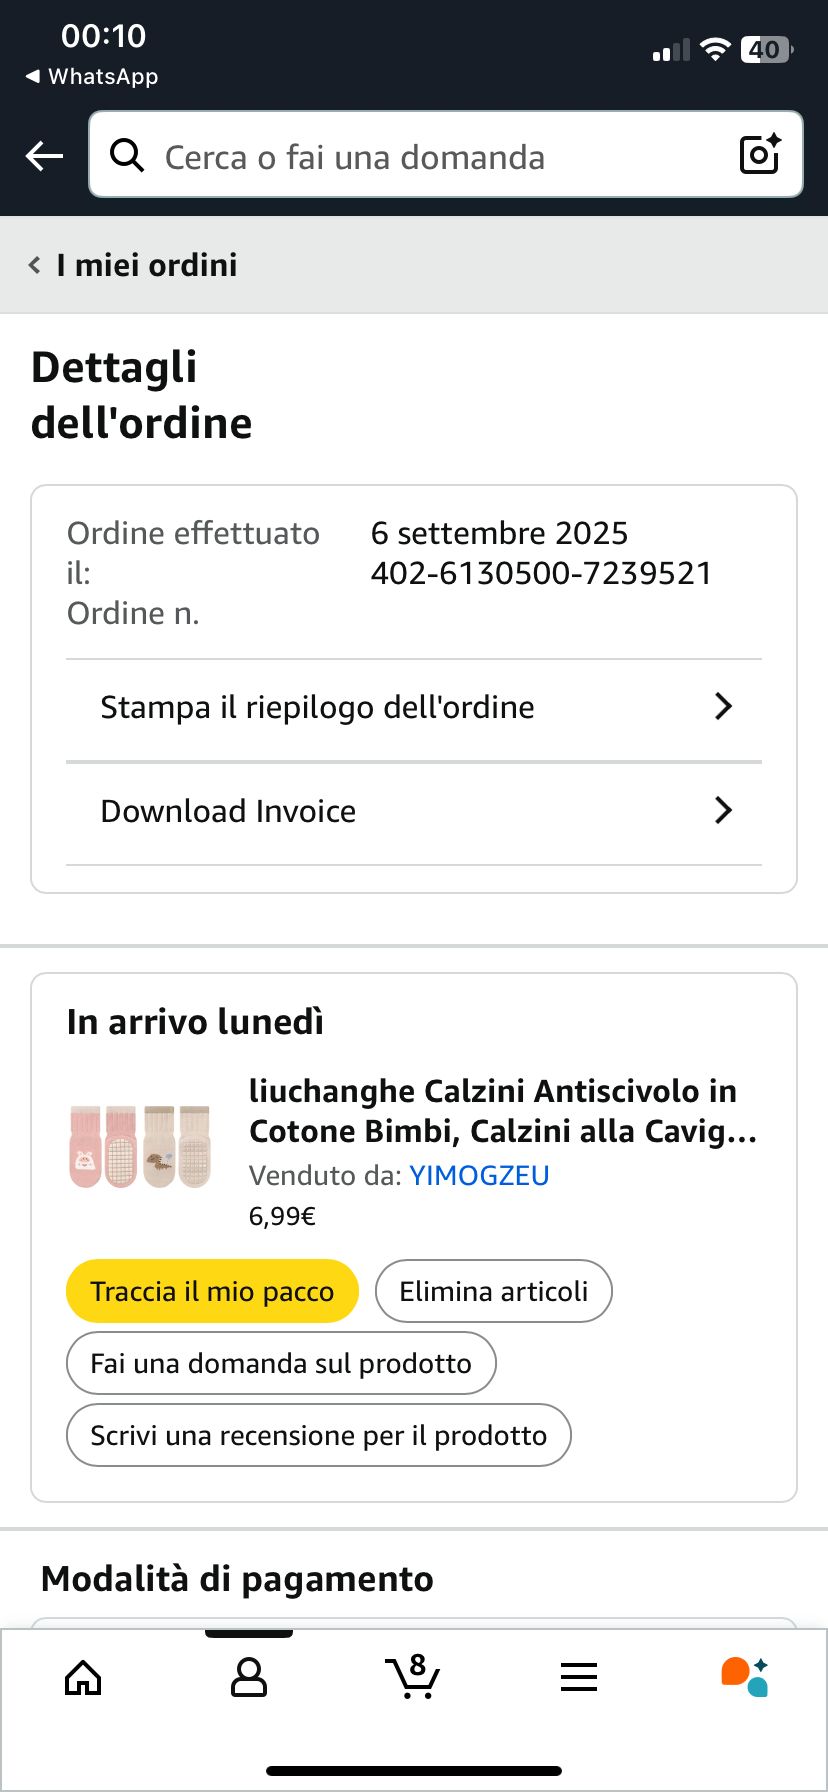Expand Stampa il riepilogo dell'ordine chevron
The width and height of the screenshot is (828, 1792).
pos(723,707)
